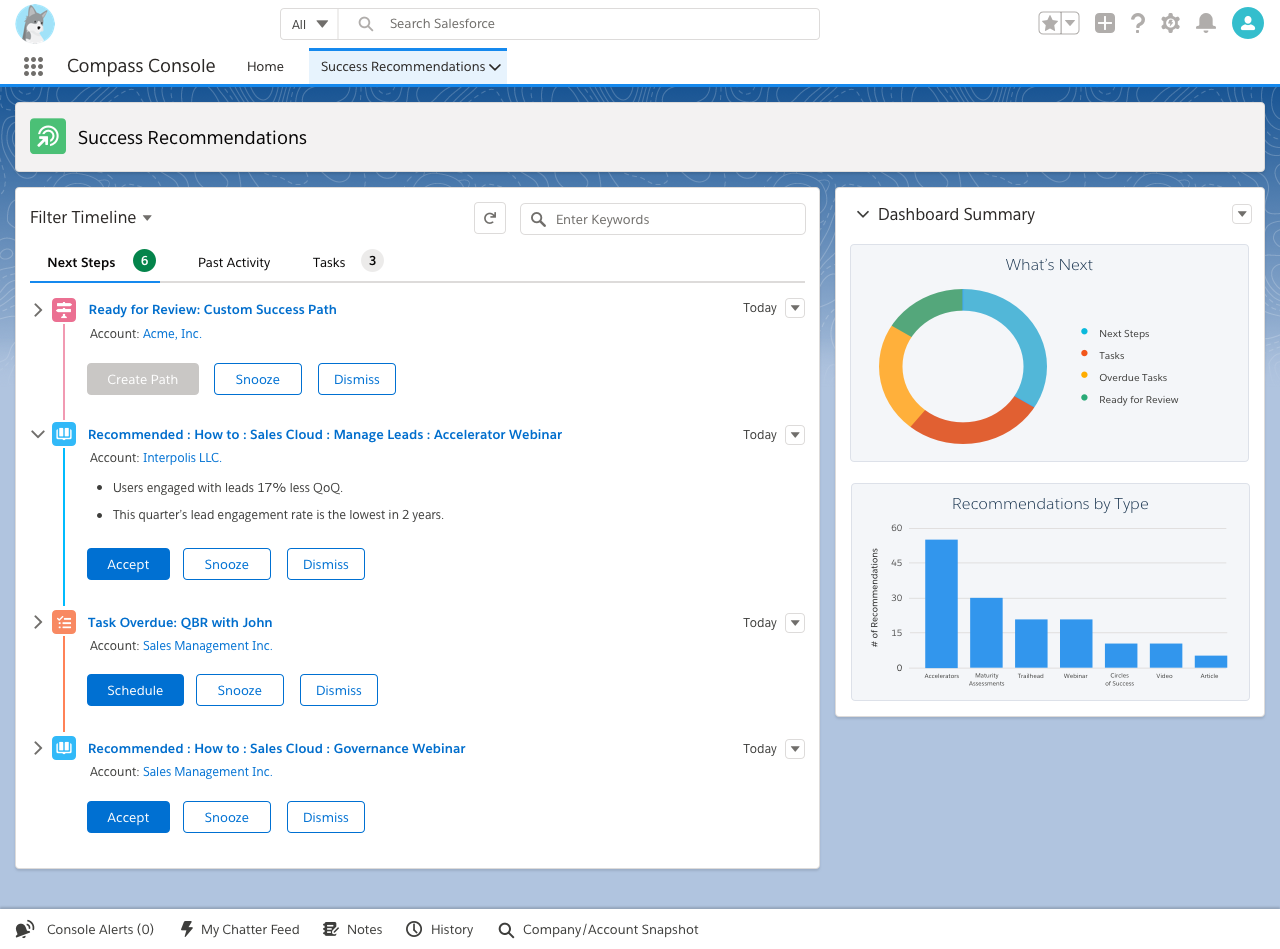The image size is (1280, 949).
Task: Open the user profile avatar
Action: tap(1248, 23)
